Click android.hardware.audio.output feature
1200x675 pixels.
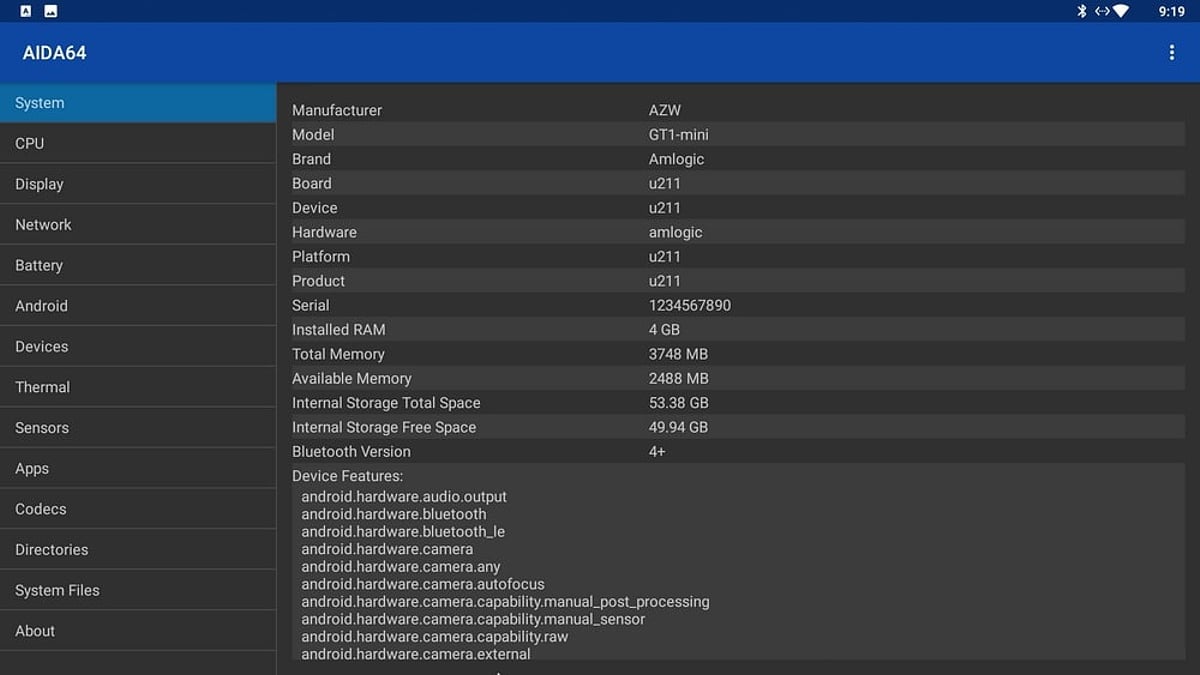click(x=404, y=497)
